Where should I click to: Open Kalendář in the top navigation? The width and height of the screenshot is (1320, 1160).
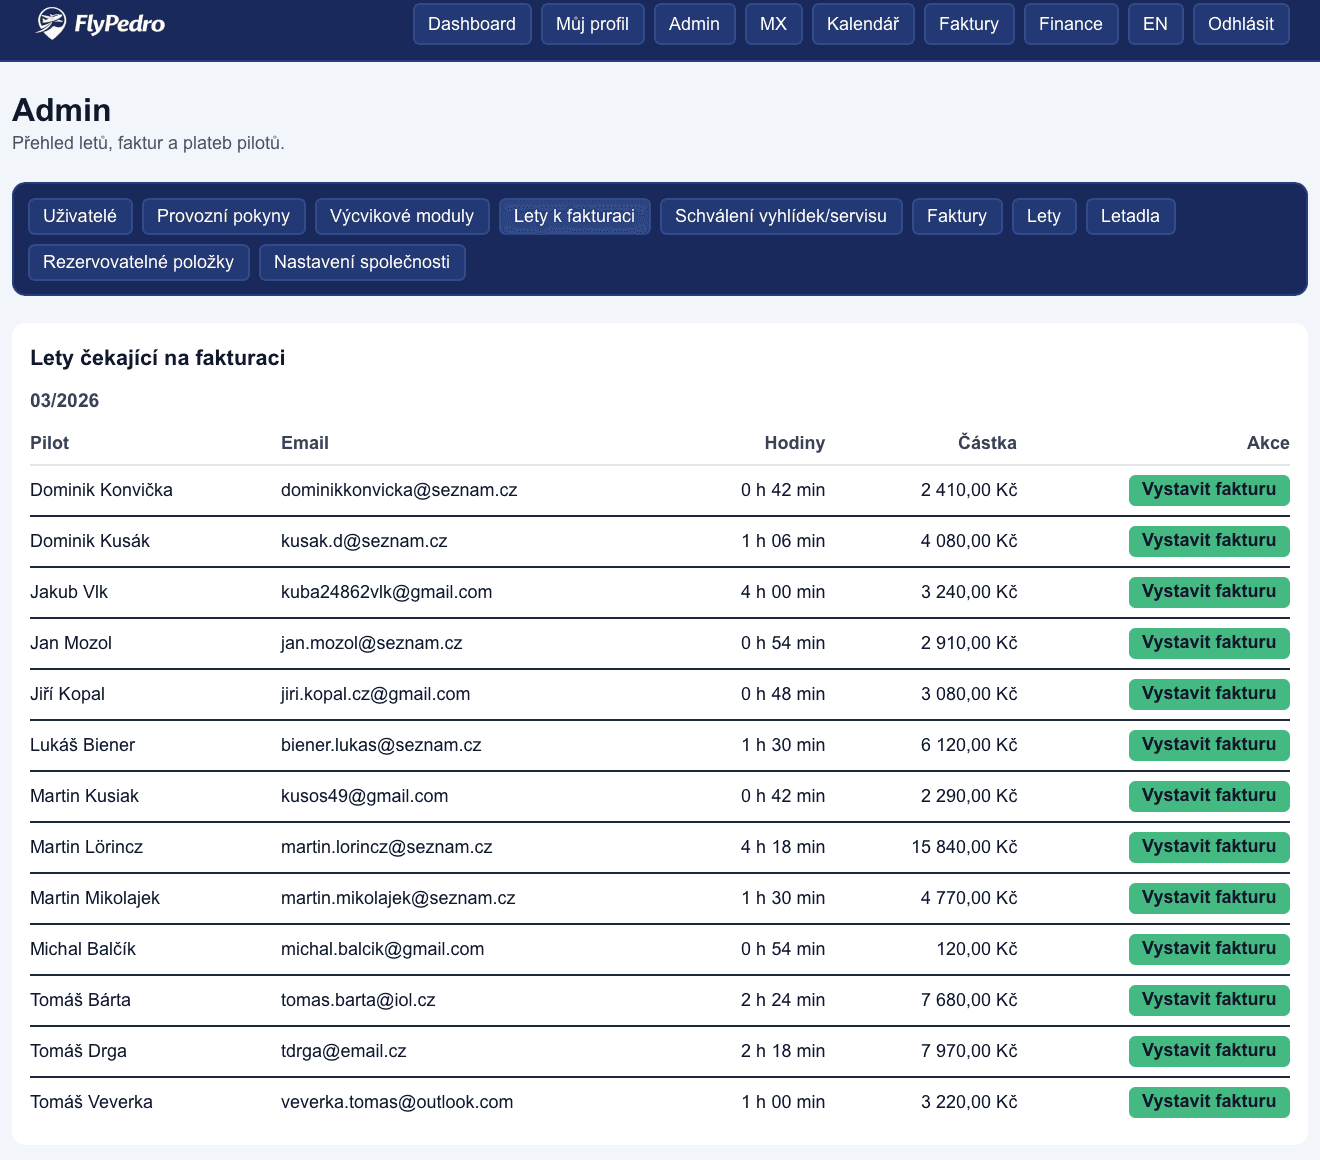tap(863, 24)
